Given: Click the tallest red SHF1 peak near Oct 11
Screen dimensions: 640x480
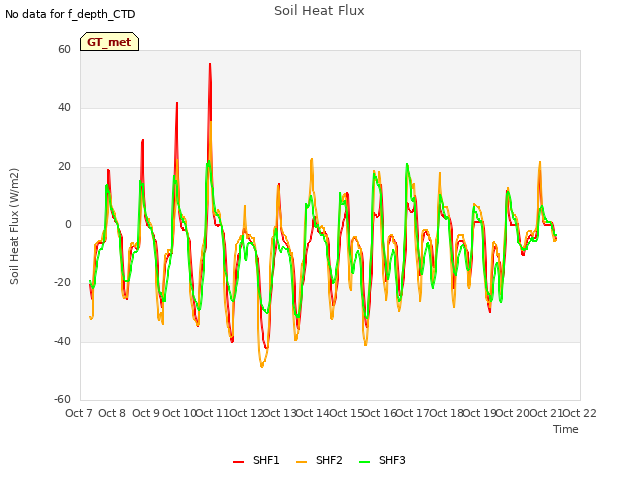Looking at the screenshot, I should pos(210,64).
